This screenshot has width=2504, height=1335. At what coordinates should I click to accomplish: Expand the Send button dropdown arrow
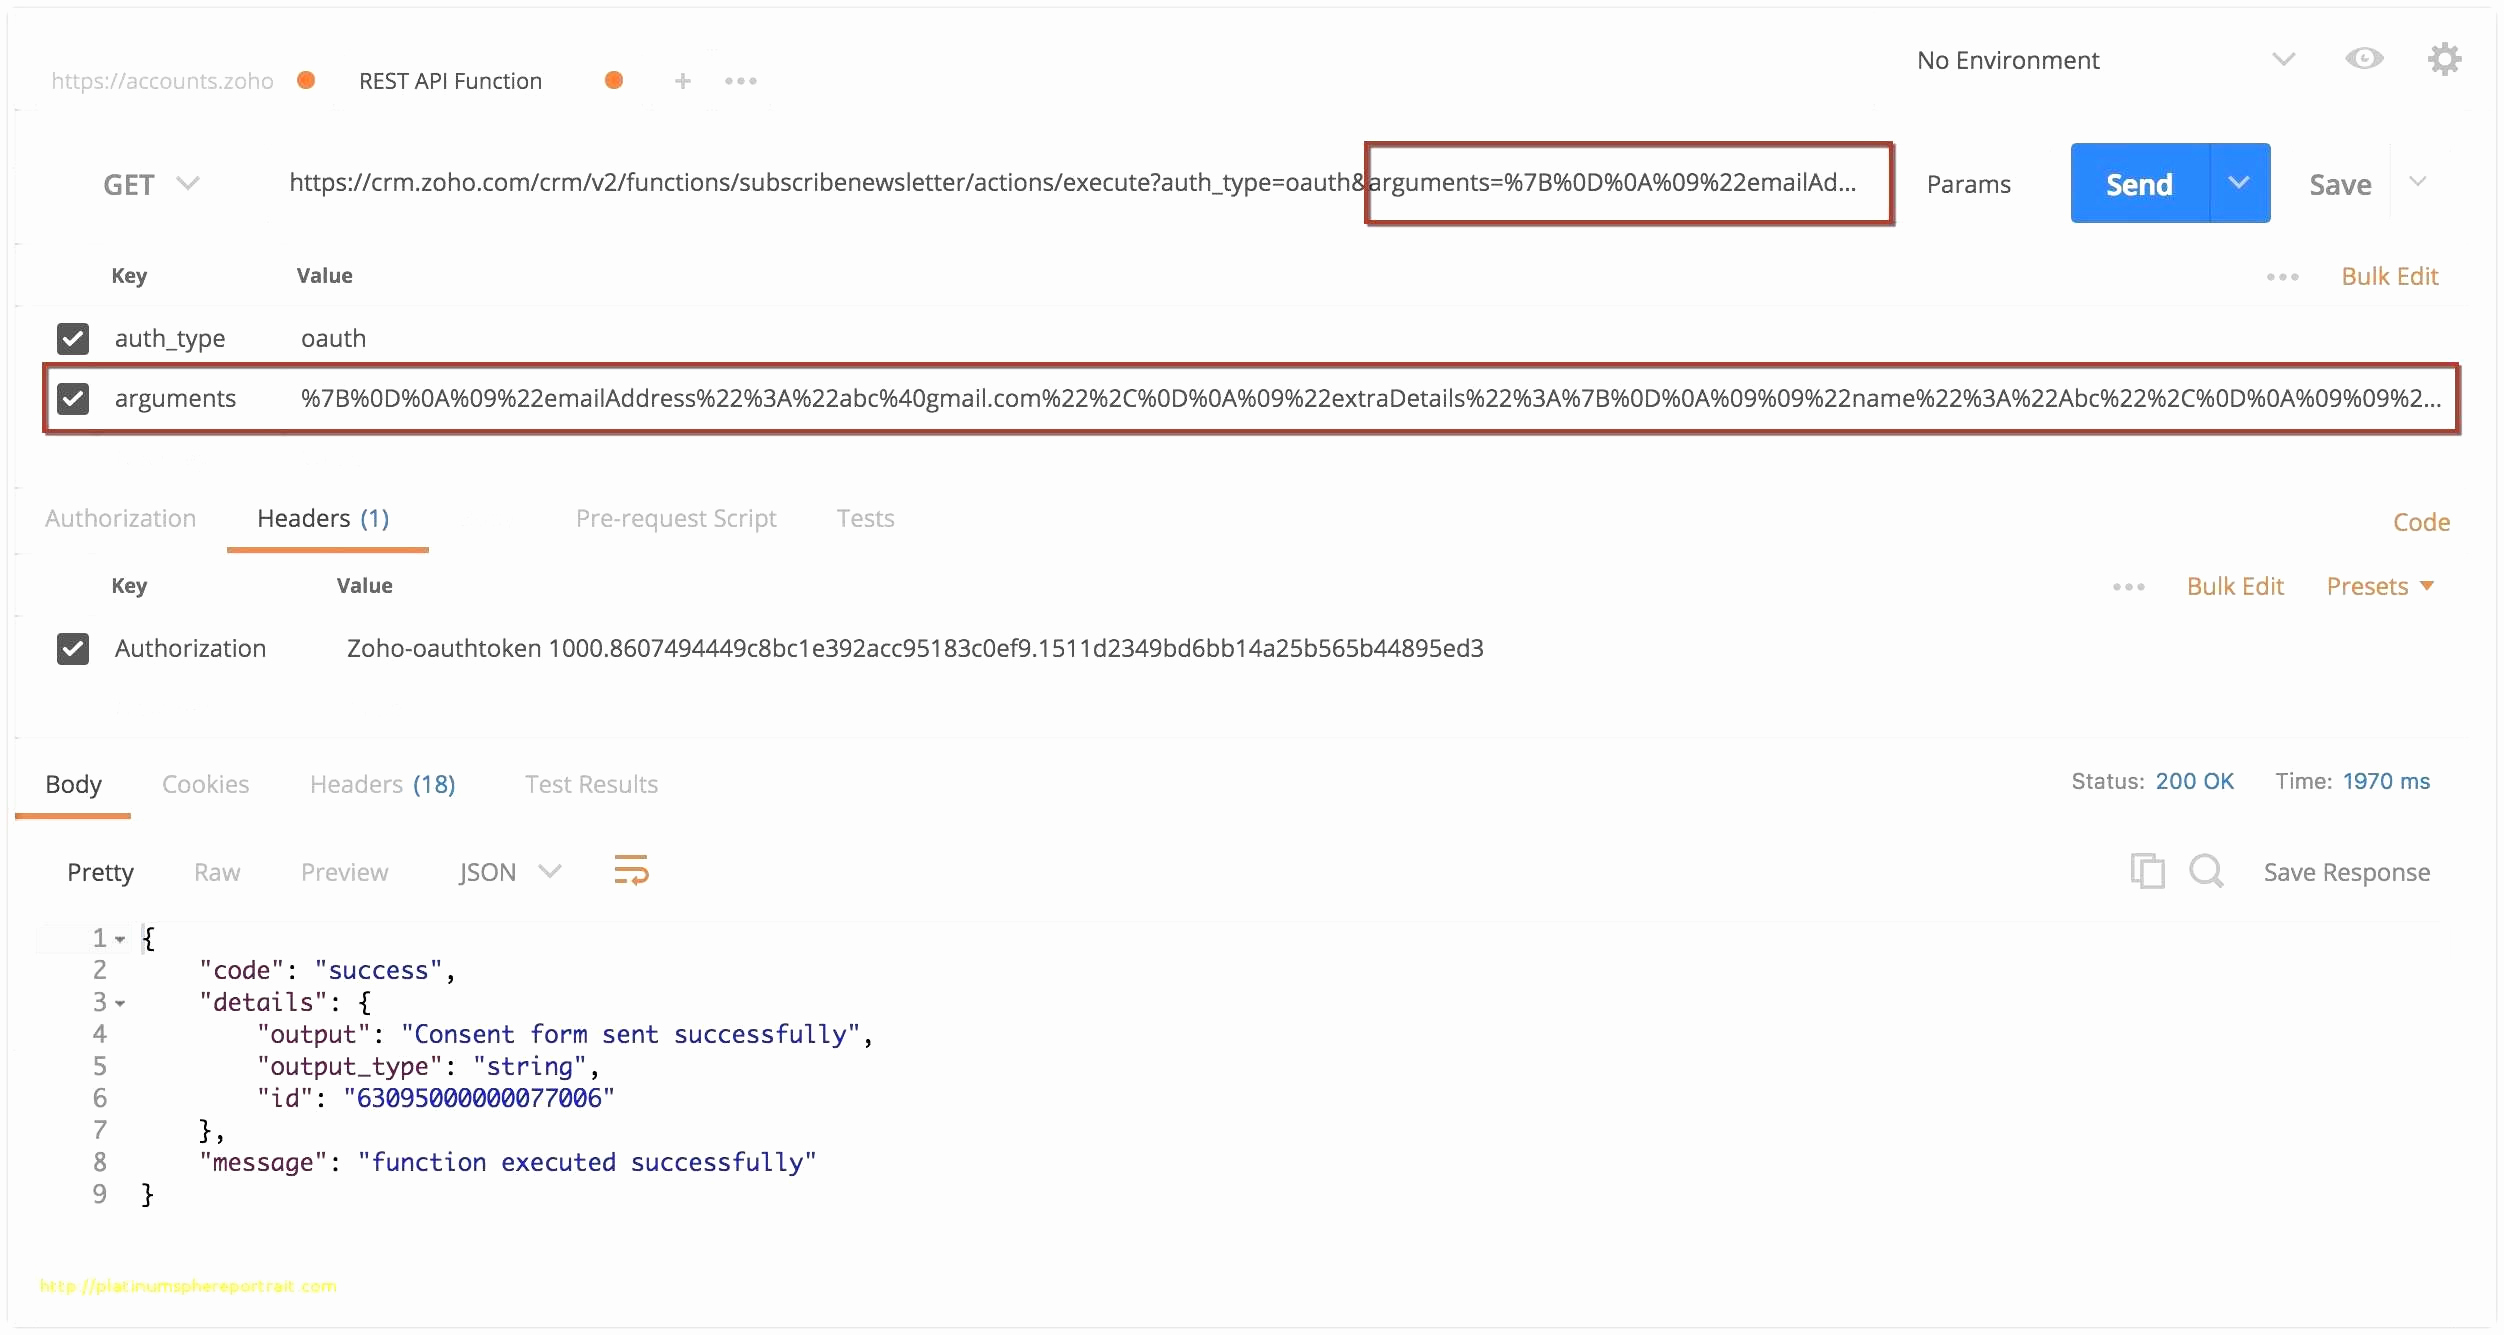coord(2241,184)
